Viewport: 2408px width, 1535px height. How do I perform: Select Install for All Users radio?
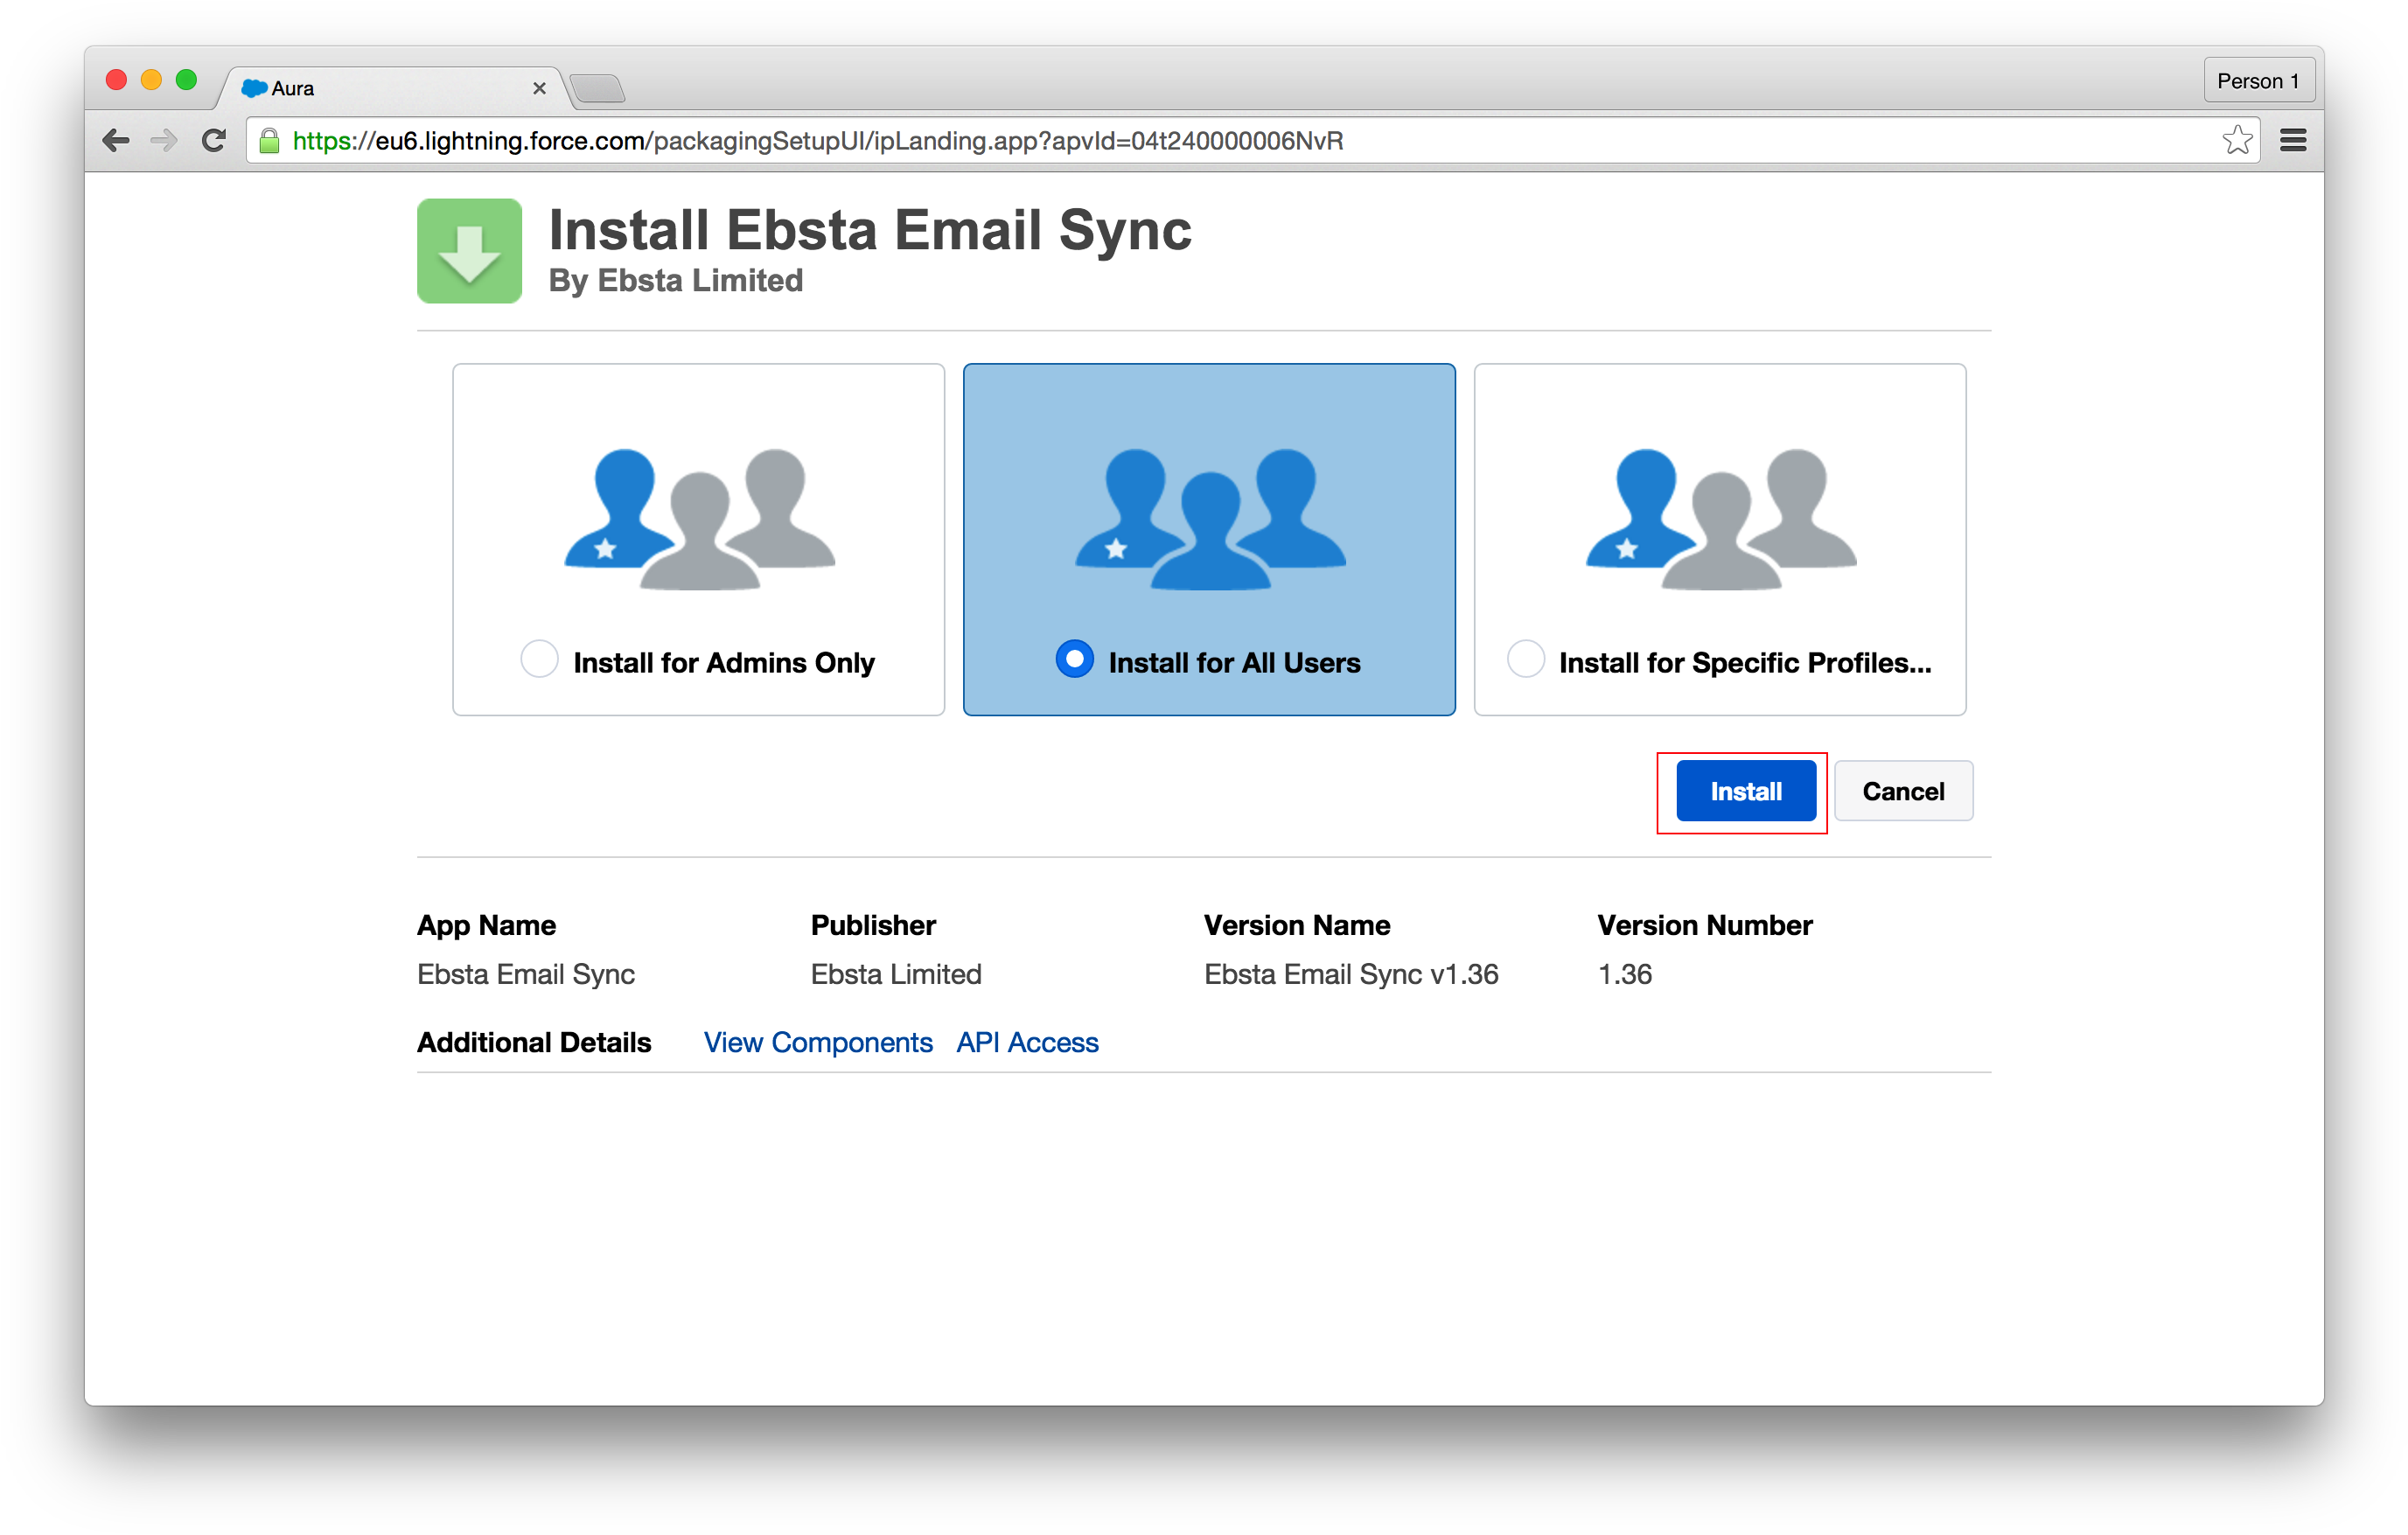tap(1075, 660)
